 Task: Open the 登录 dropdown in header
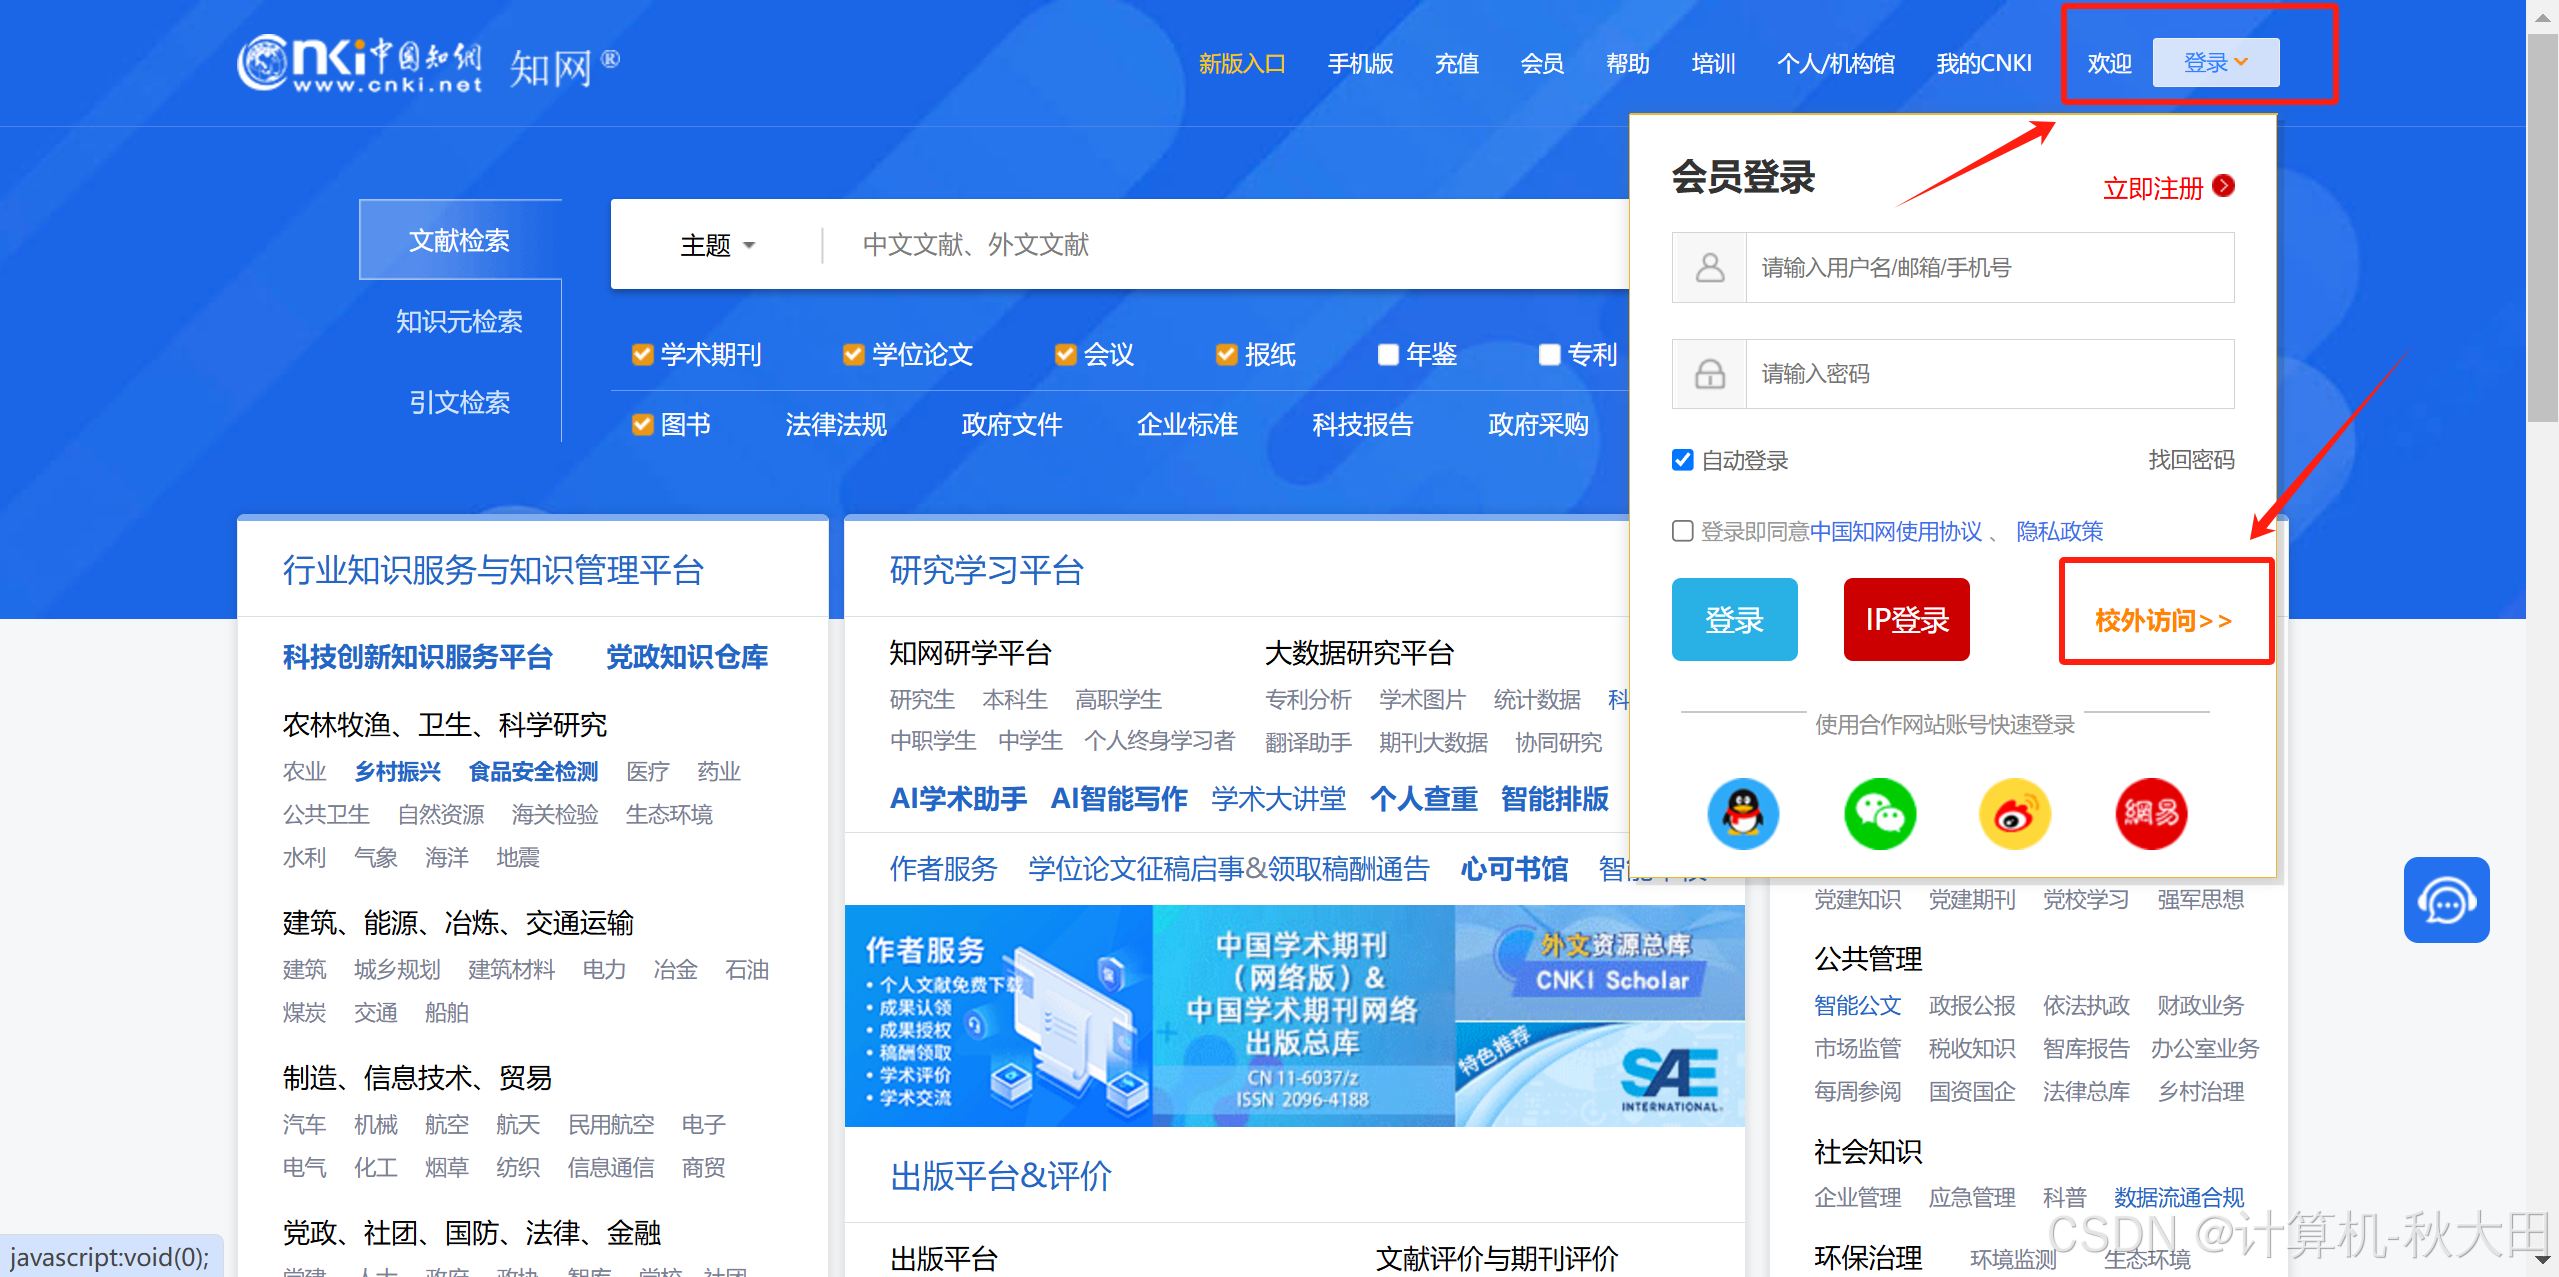[x=2215, y=63]
